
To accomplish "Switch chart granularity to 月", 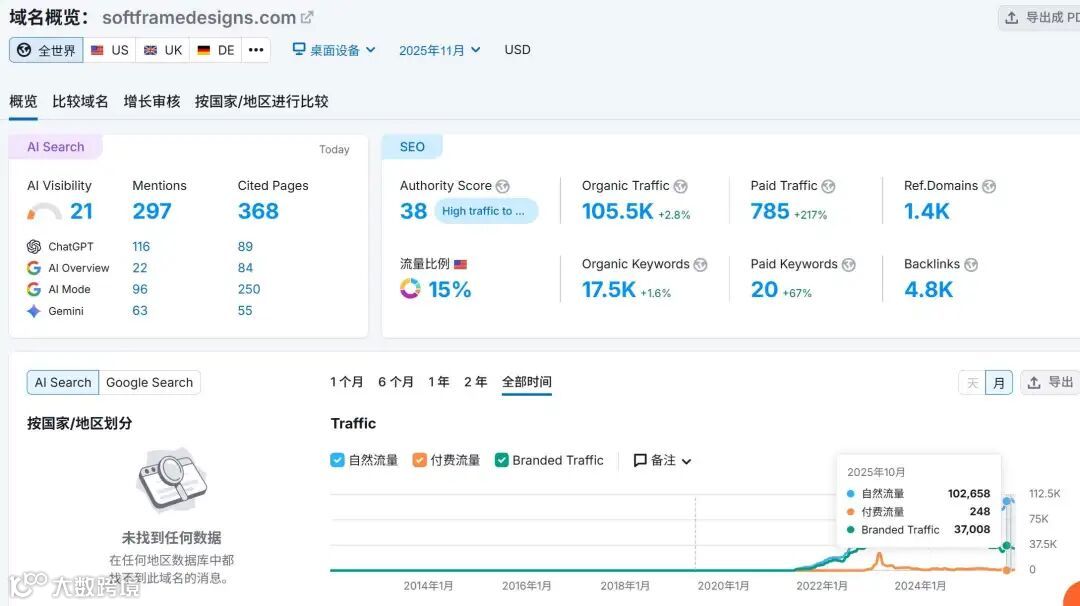I will 999,383.
